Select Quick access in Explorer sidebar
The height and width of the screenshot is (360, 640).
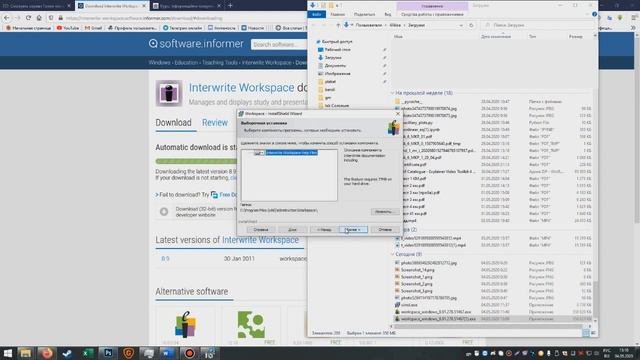pos(334,42)
